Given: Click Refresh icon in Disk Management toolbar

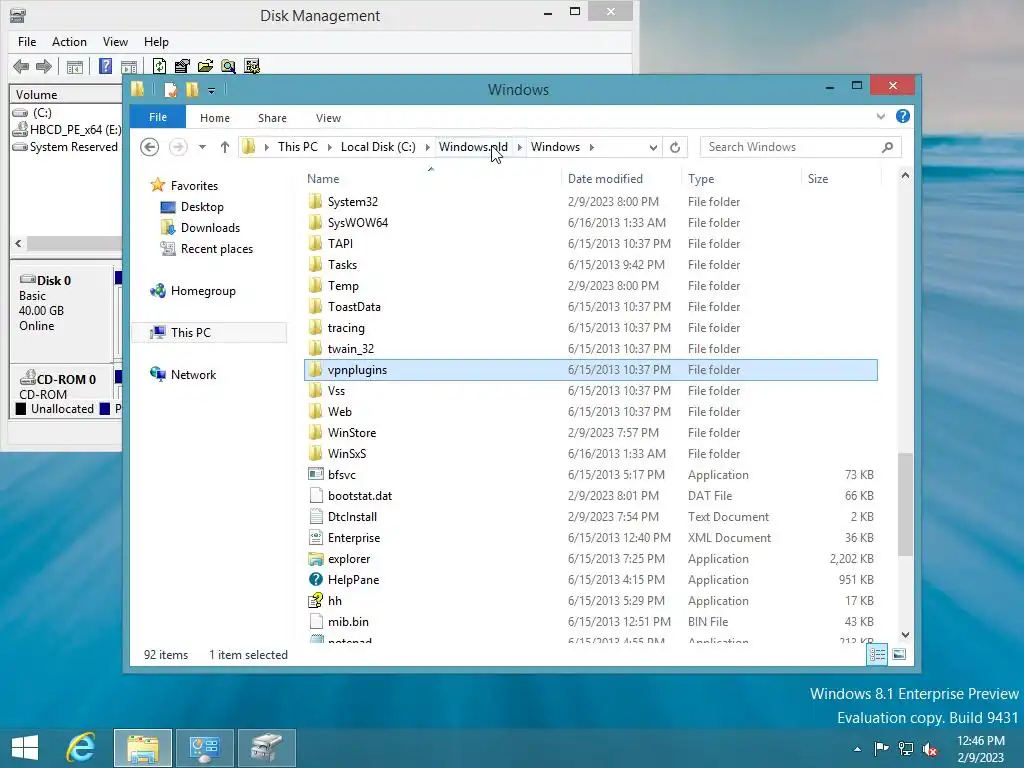Looking at the screenshot, I should tap(159, 66).
